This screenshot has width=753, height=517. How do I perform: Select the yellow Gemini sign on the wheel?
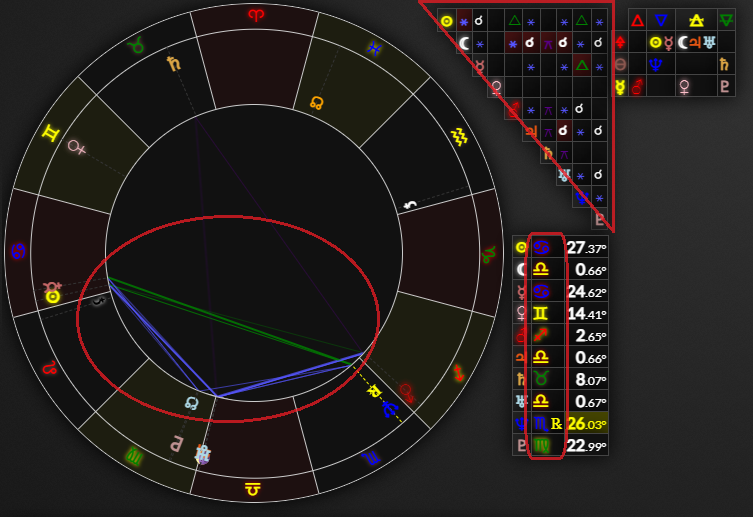pyautogui.click(x=48, y=134)
